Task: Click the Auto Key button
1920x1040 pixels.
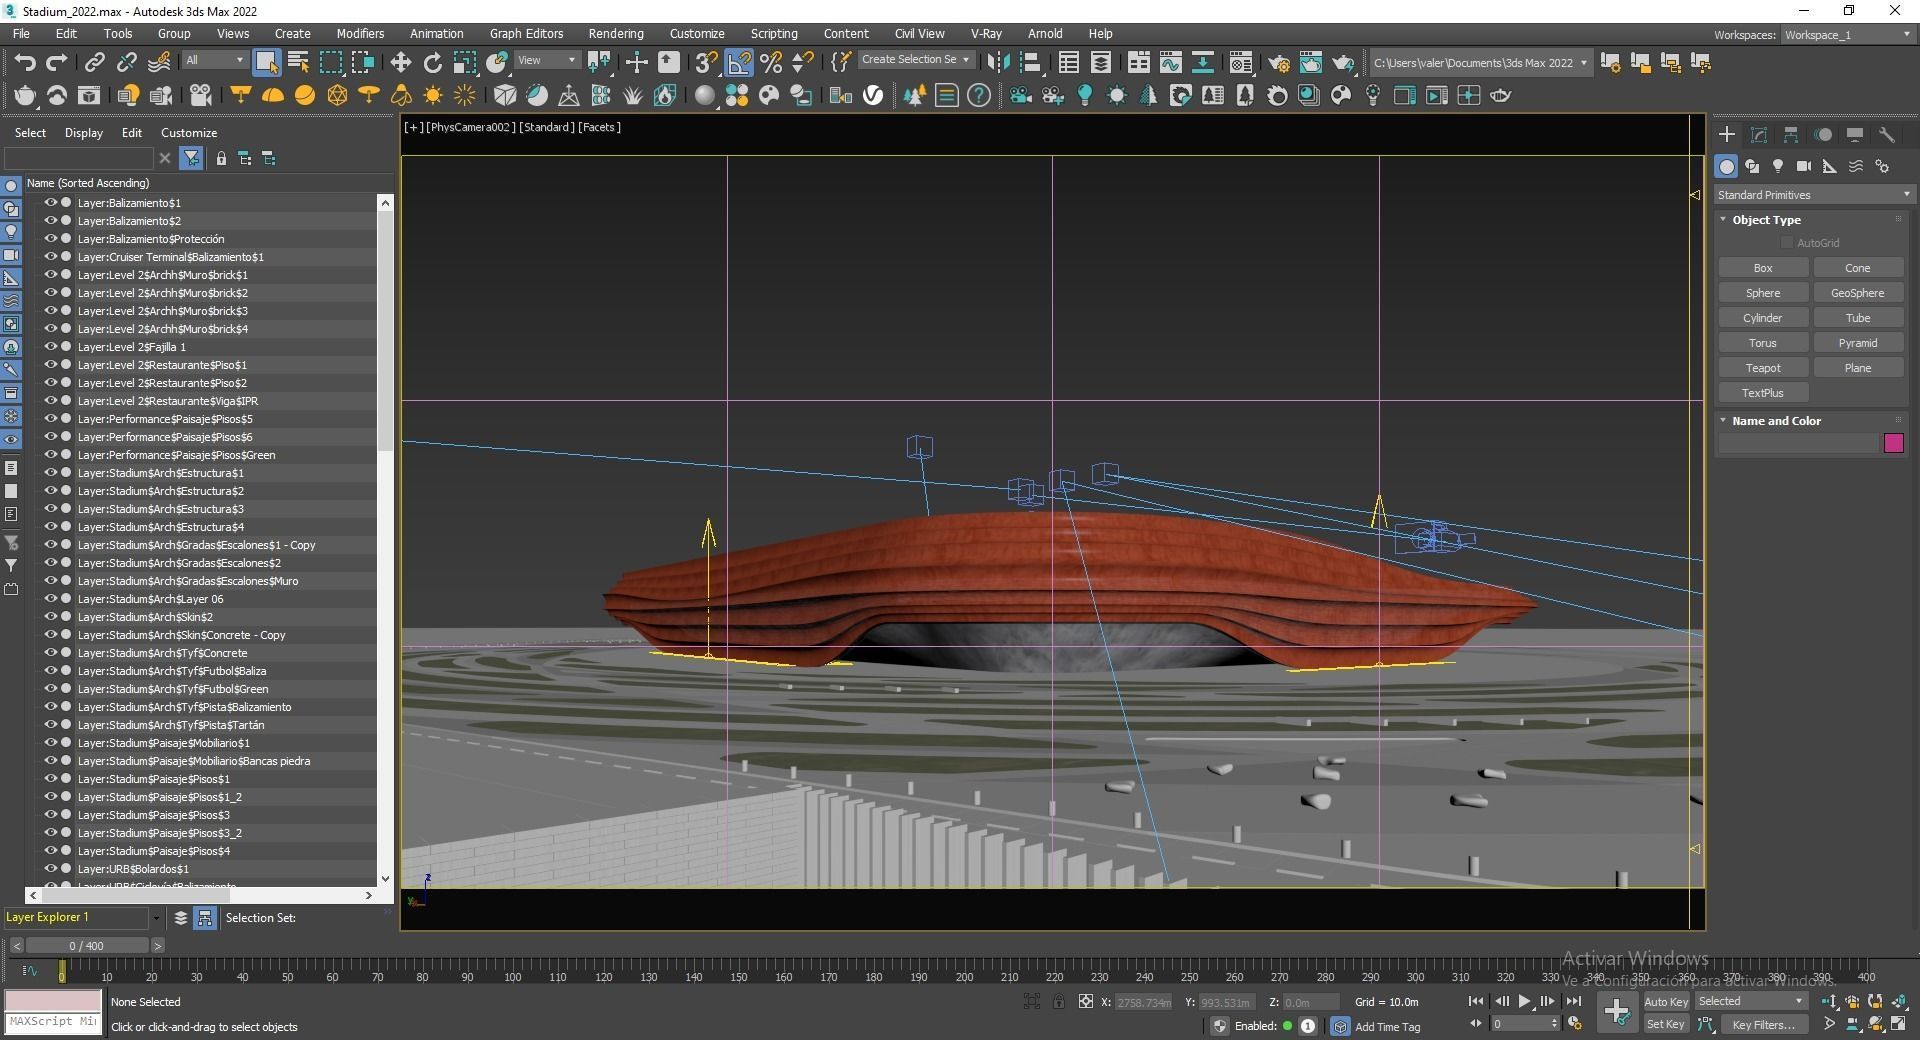Action: (x=1665, y=1001)
